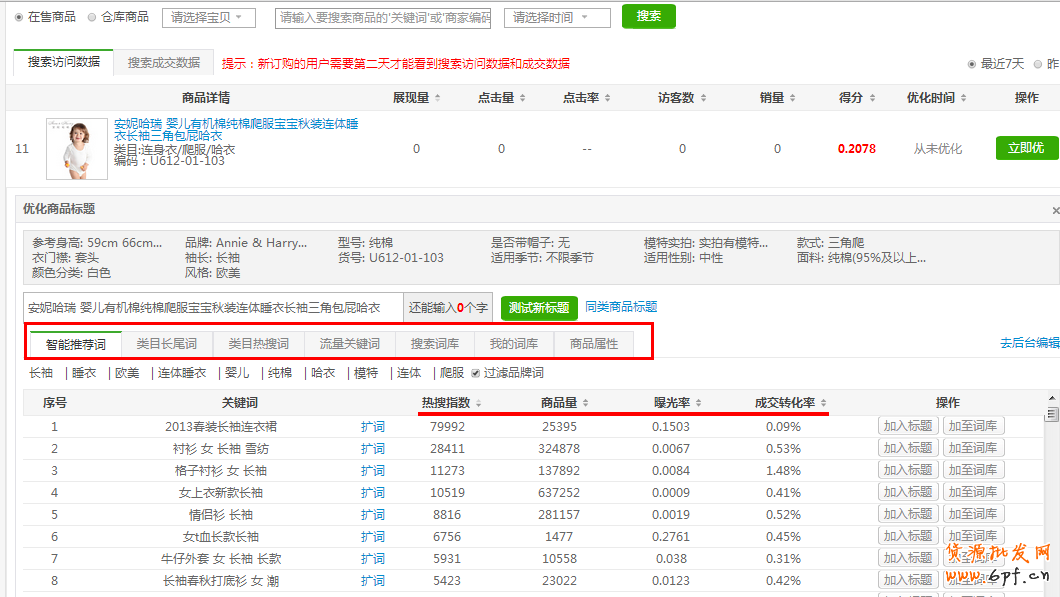1060x597 pixels.
Task: Expand the 请选择时间 dropdown
Action: [557, 18]
